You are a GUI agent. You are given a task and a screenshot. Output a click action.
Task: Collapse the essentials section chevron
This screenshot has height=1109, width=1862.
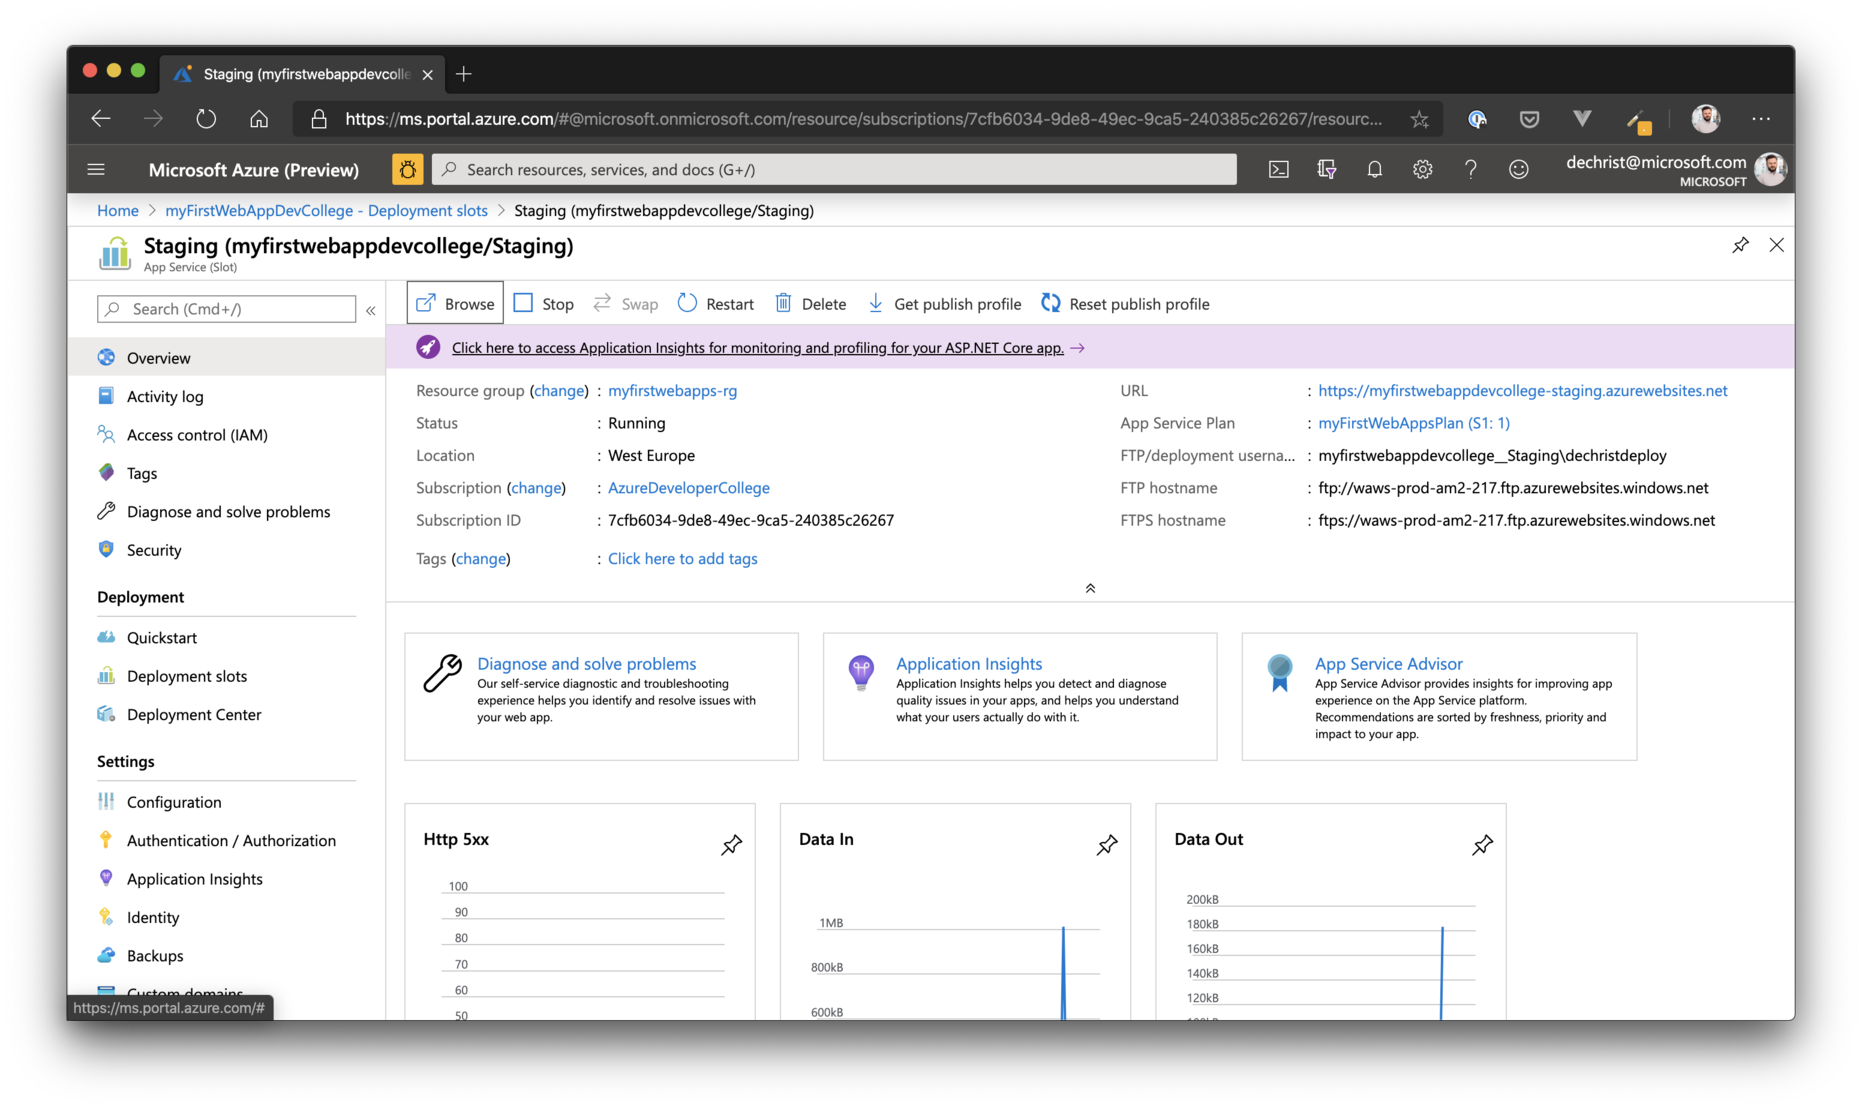point(1090,588)
